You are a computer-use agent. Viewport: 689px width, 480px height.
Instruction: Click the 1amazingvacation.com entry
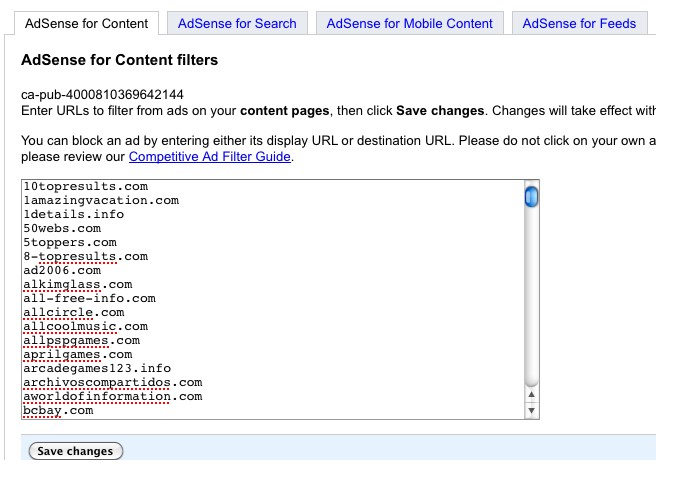coord(101,200)
